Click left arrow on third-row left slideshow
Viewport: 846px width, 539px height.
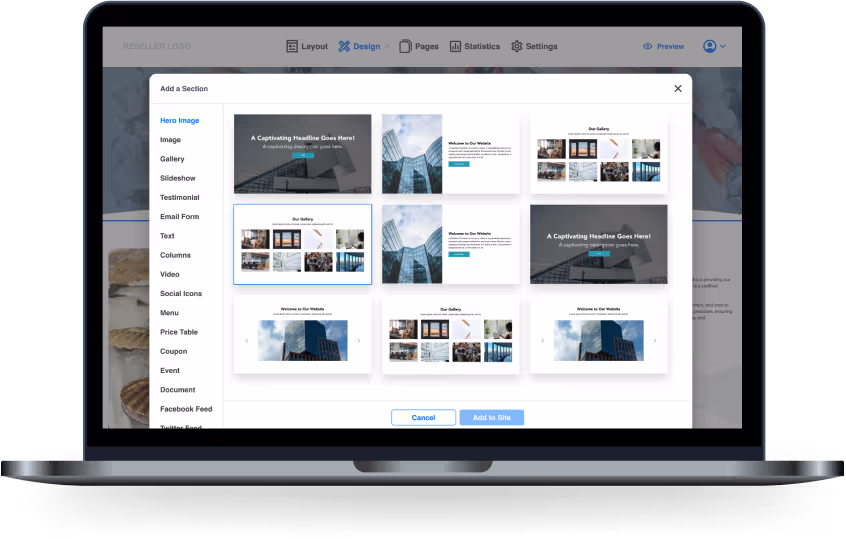[x=247, y=340]
